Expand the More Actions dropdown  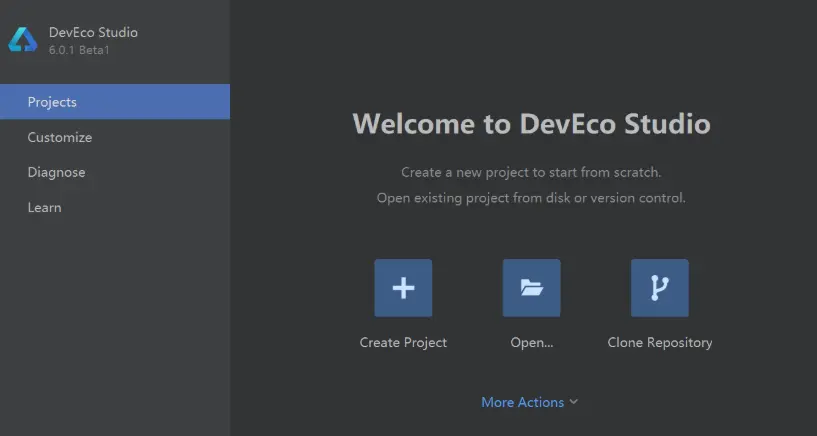coord(523,402)
